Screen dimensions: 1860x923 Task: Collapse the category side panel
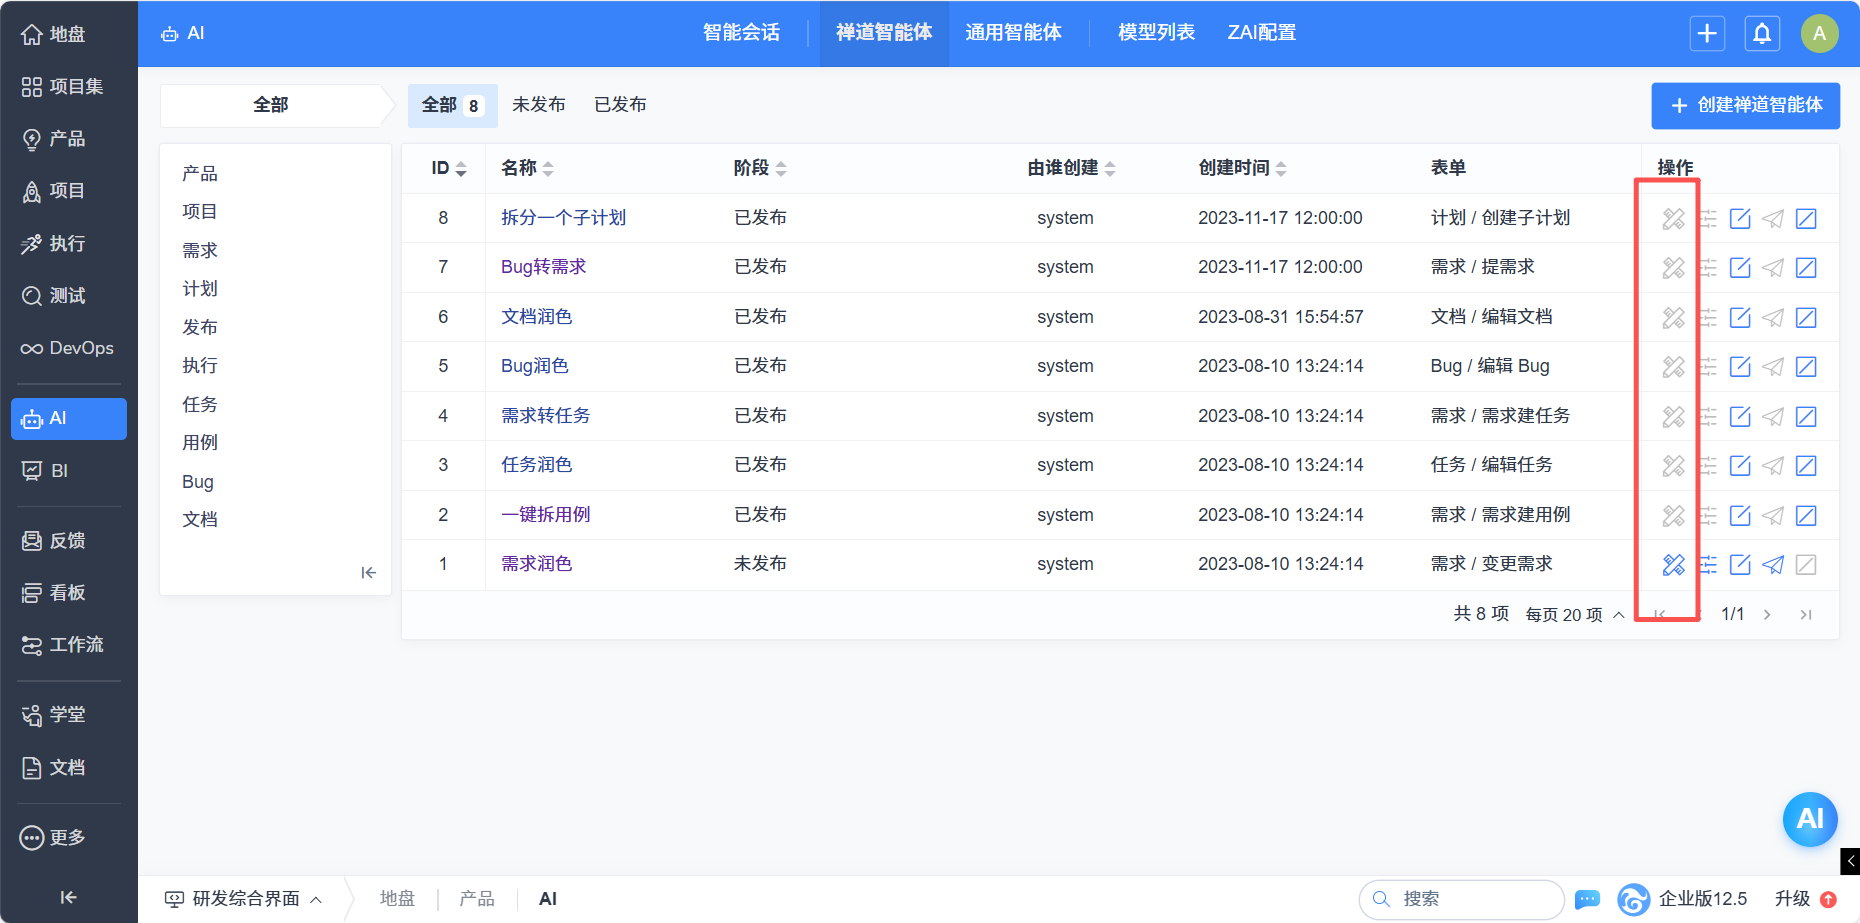pyautogui.click(x=368, y=573)
